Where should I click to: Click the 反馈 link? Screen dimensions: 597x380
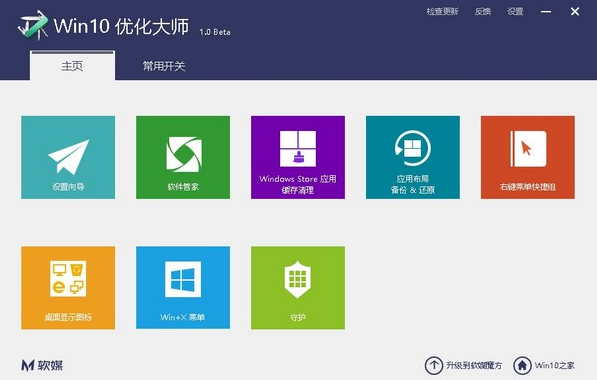coord(483,11)
